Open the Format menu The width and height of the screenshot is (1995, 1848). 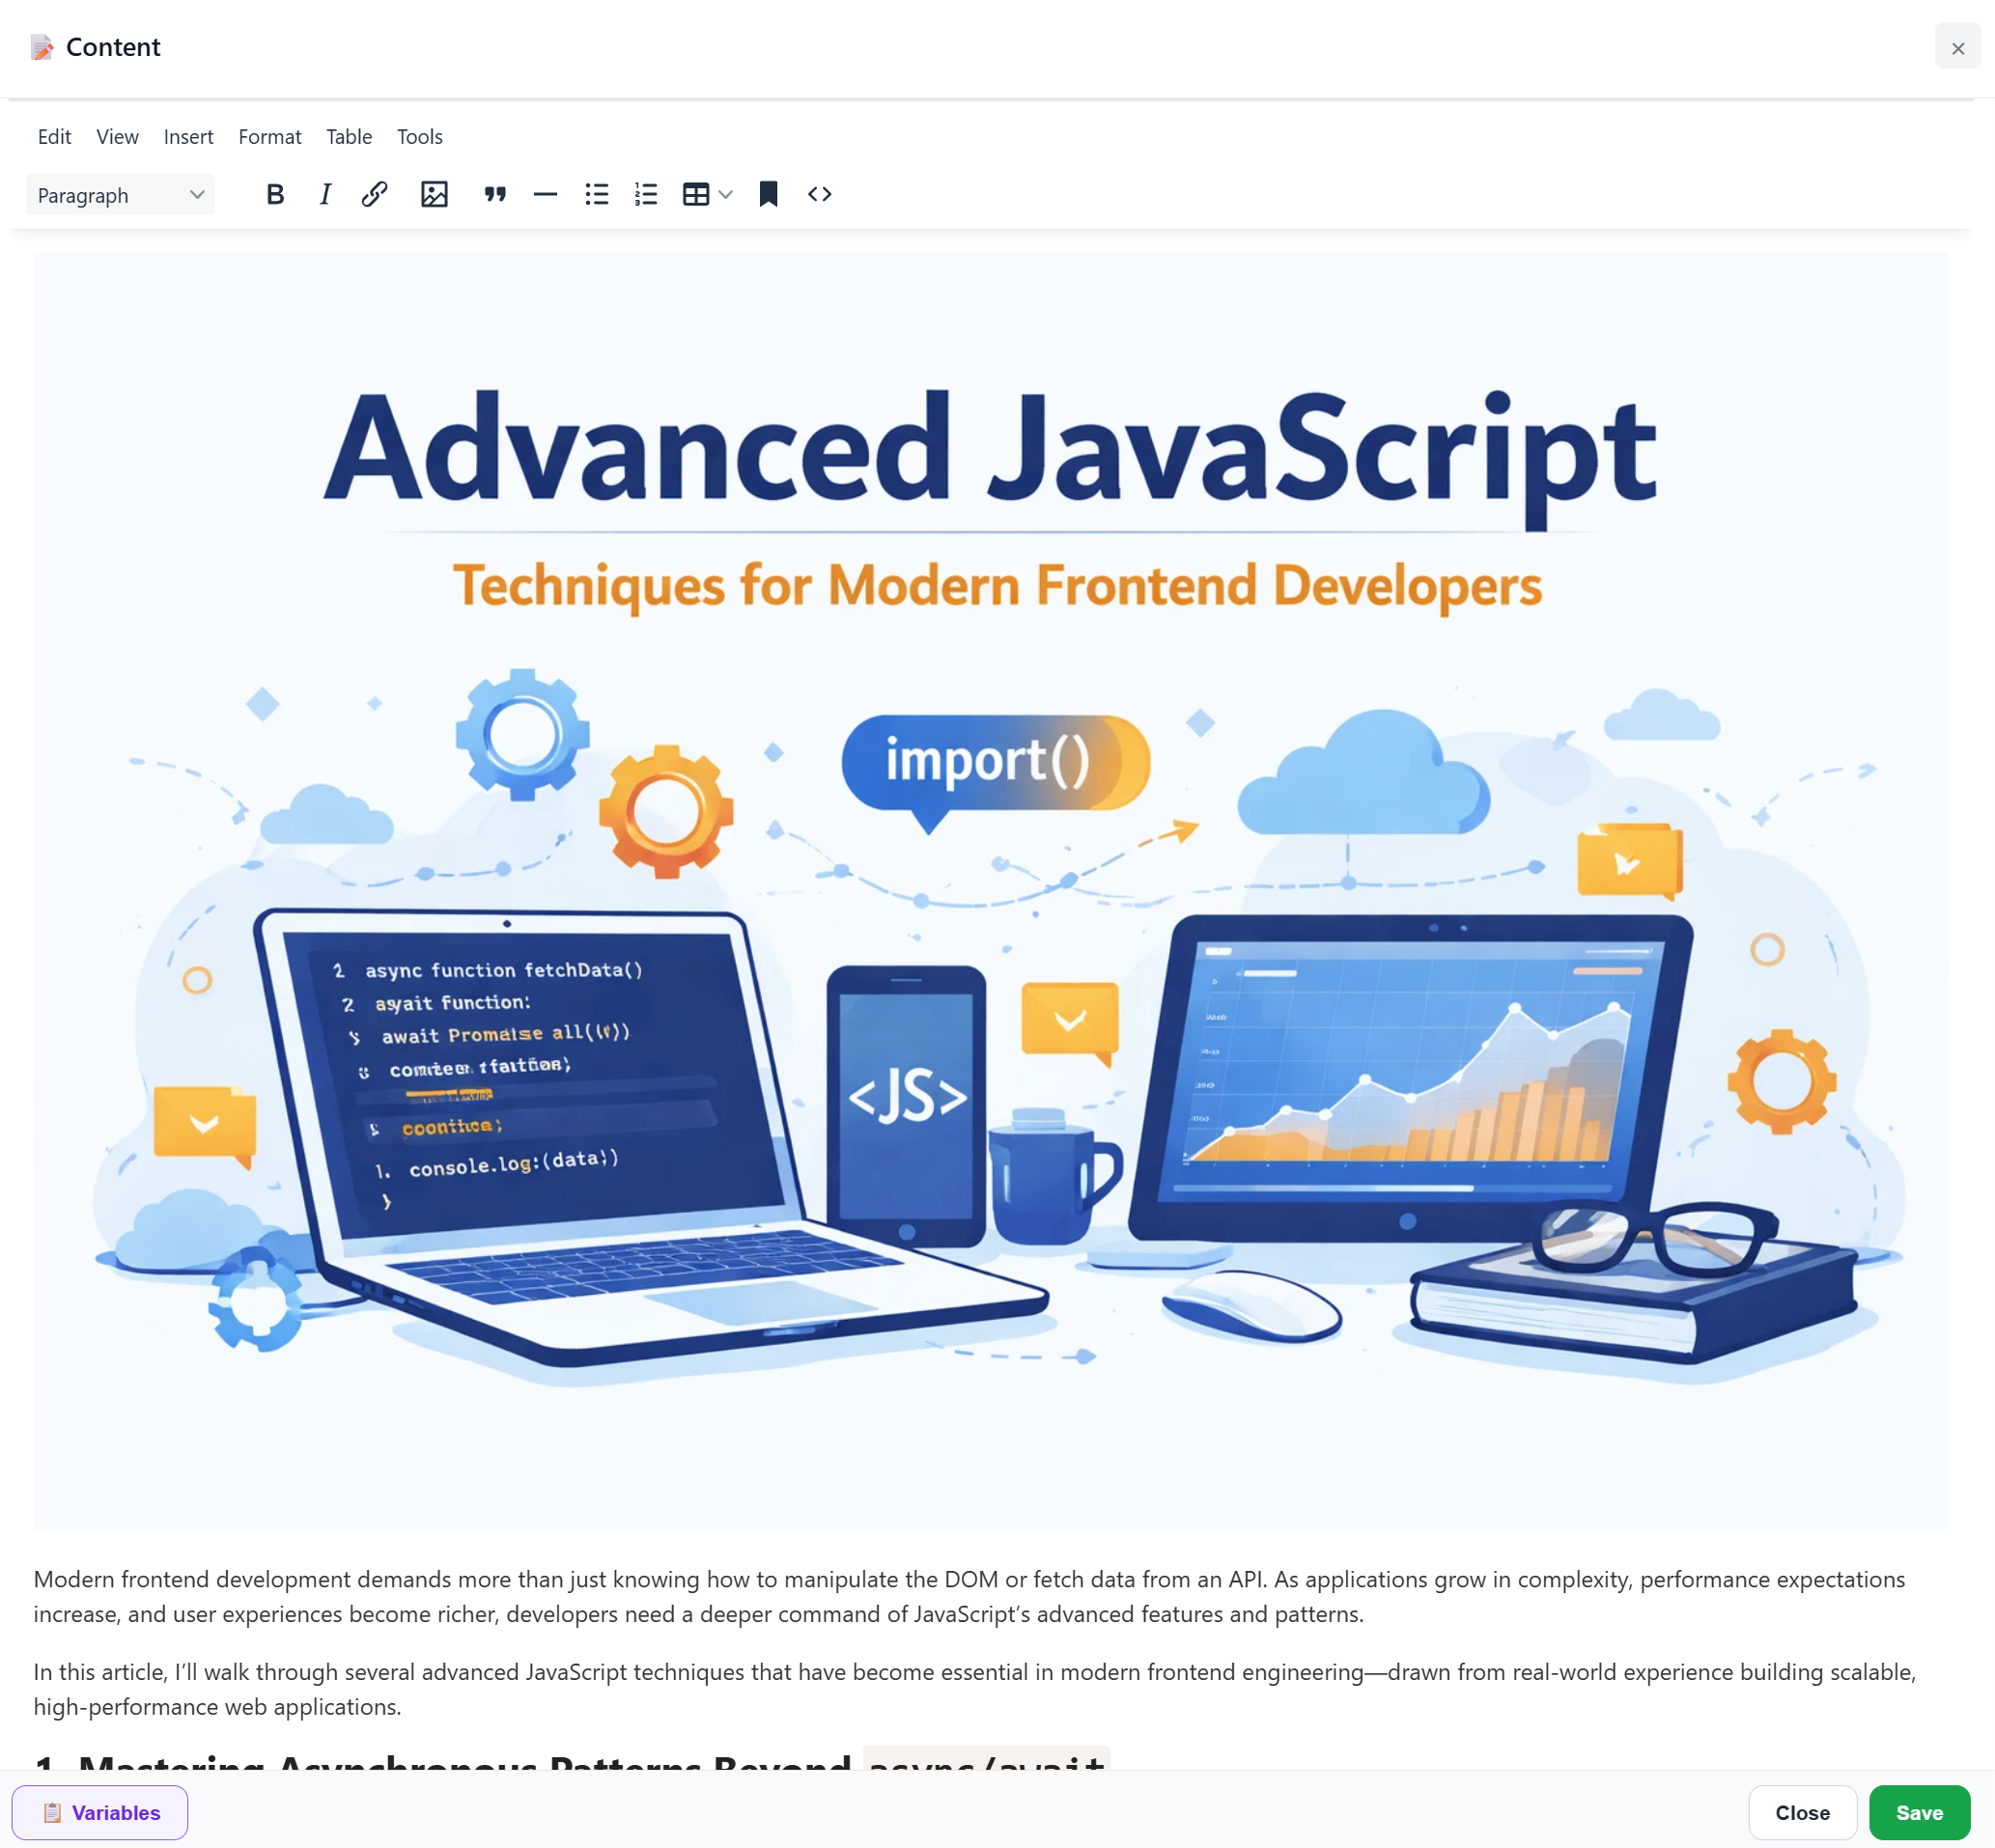click(269, 136)
